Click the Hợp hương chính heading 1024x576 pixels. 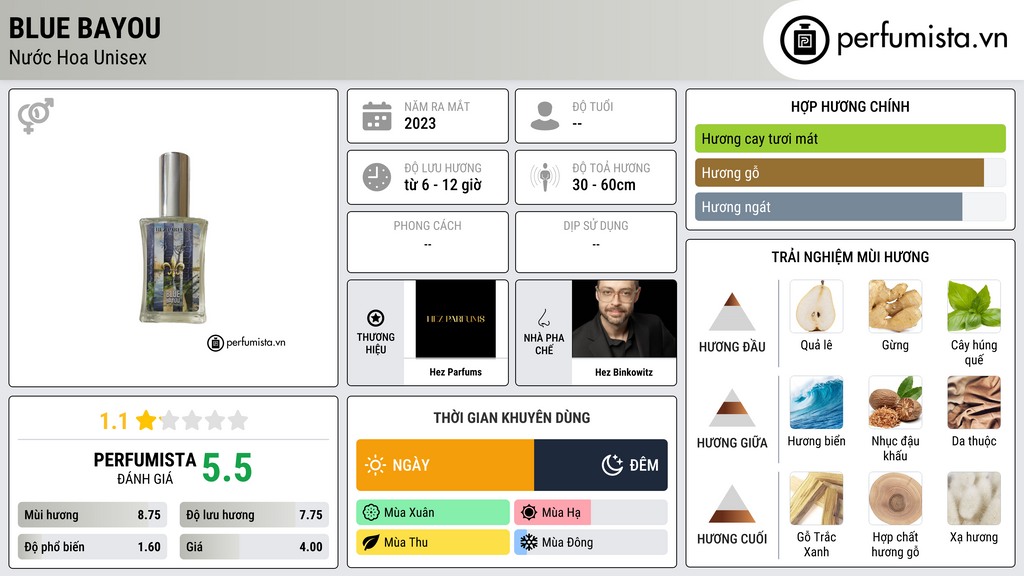[x=850, y=106]
